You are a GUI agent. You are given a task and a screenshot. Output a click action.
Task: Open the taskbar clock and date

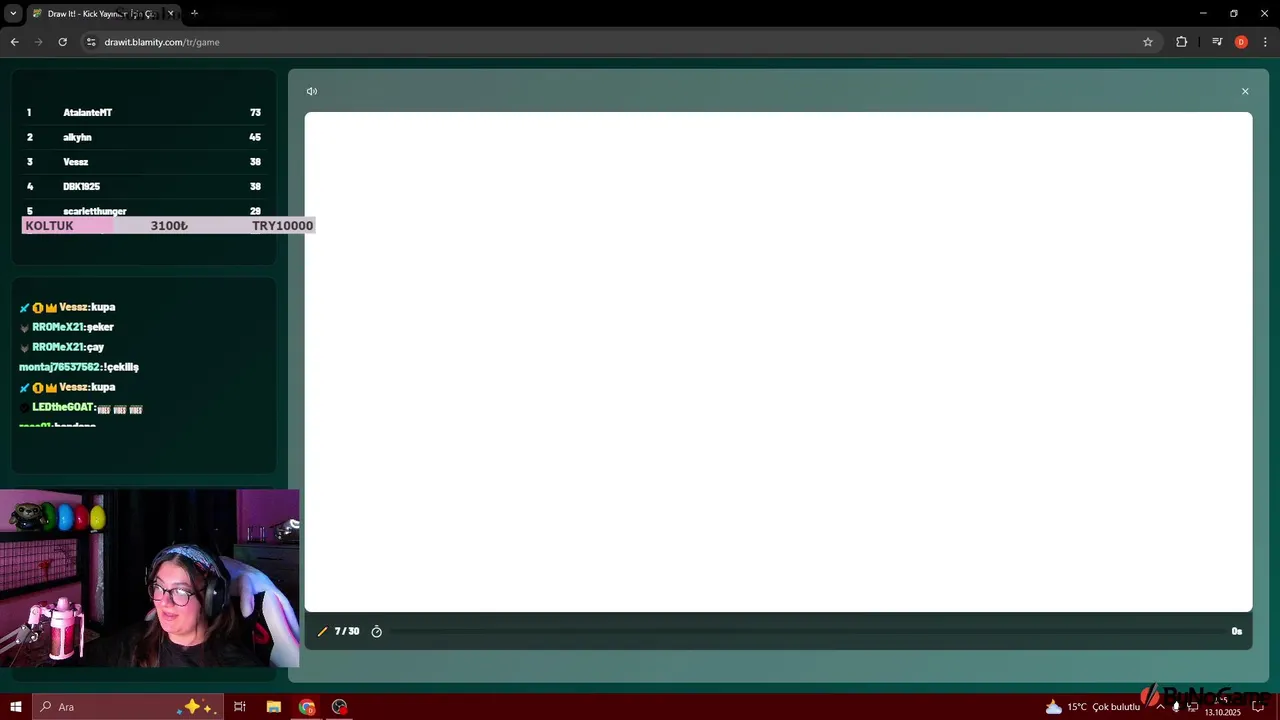click(x=1222, y=707)
